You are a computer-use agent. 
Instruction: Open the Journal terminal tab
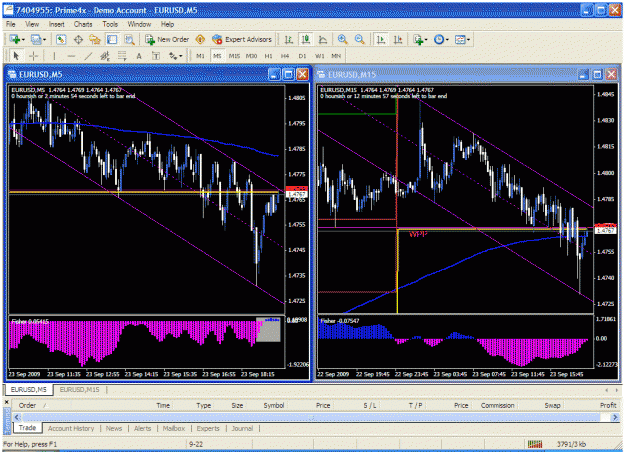[242, 428]
